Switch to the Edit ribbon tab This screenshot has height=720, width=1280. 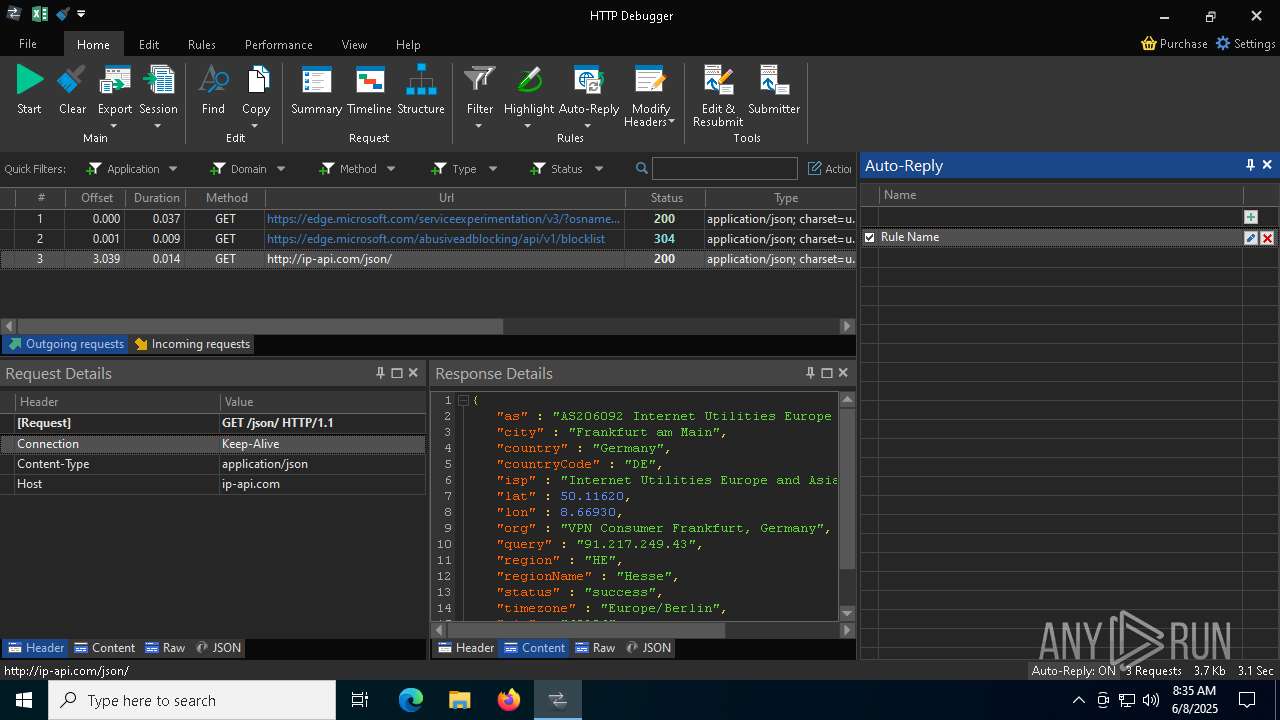coord(149,44)
